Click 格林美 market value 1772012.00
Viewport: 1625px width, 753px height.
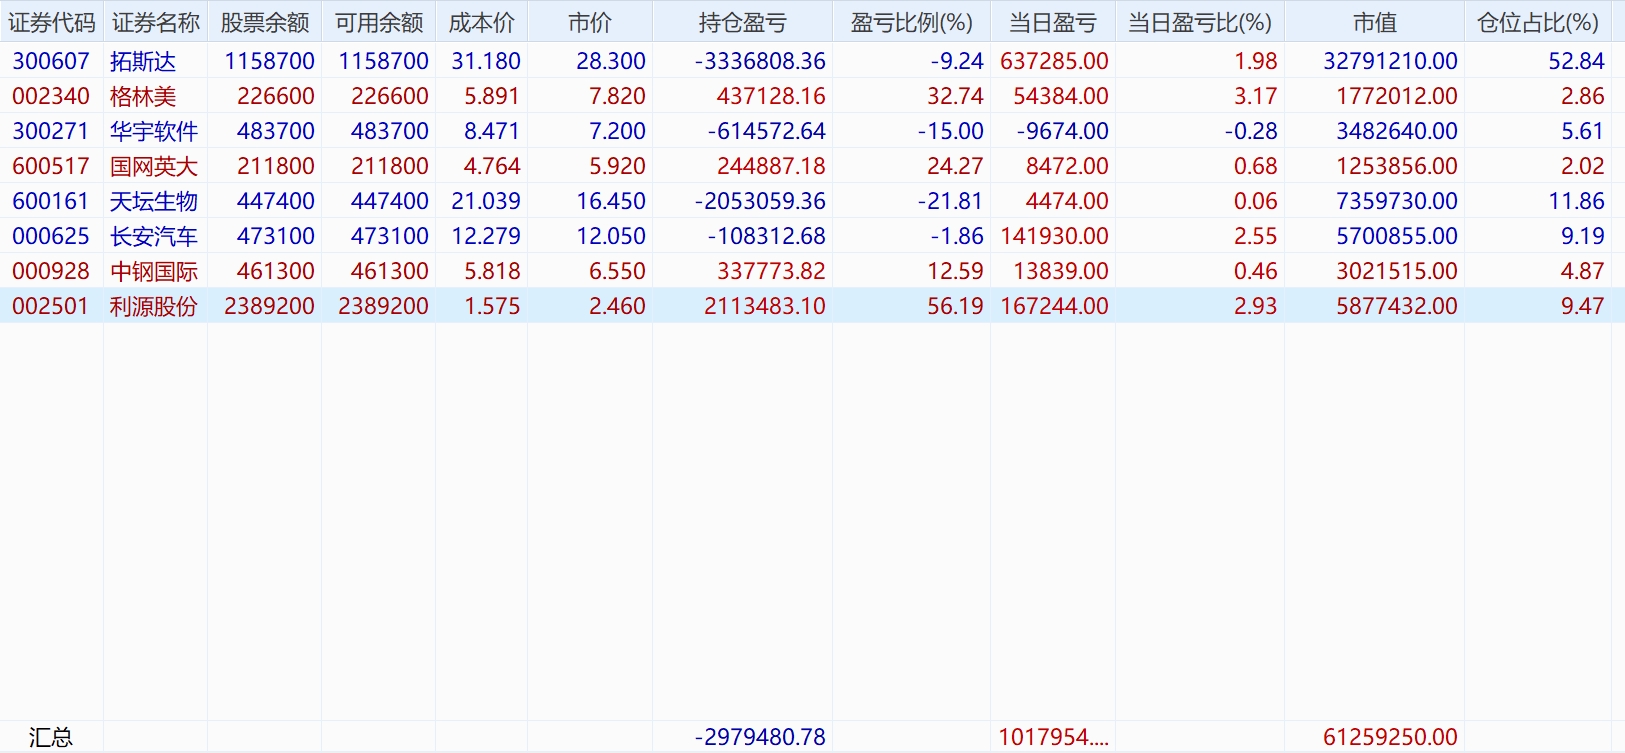pyautogui.click(x=1397, y=96)
